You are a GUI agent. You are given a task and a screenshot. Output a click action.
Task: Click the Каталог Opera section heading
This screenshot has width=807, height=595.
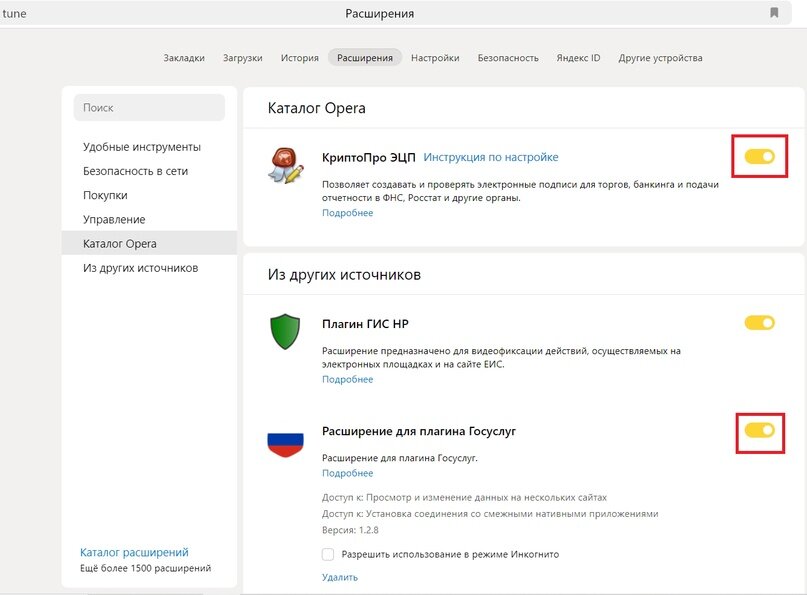click(x=317, y=108)
